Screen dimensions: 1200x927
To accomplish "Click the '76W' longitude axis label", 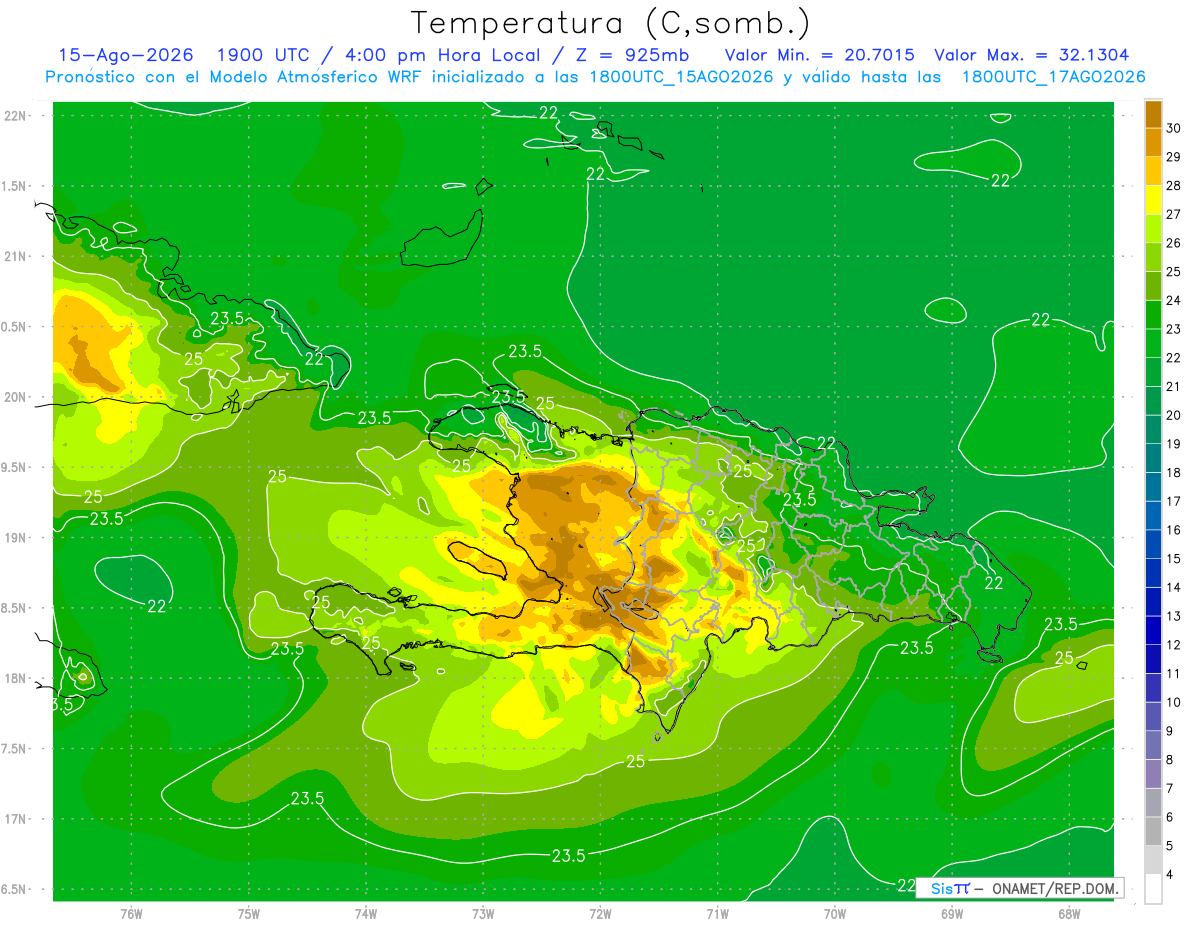I will tap(131, 914).
